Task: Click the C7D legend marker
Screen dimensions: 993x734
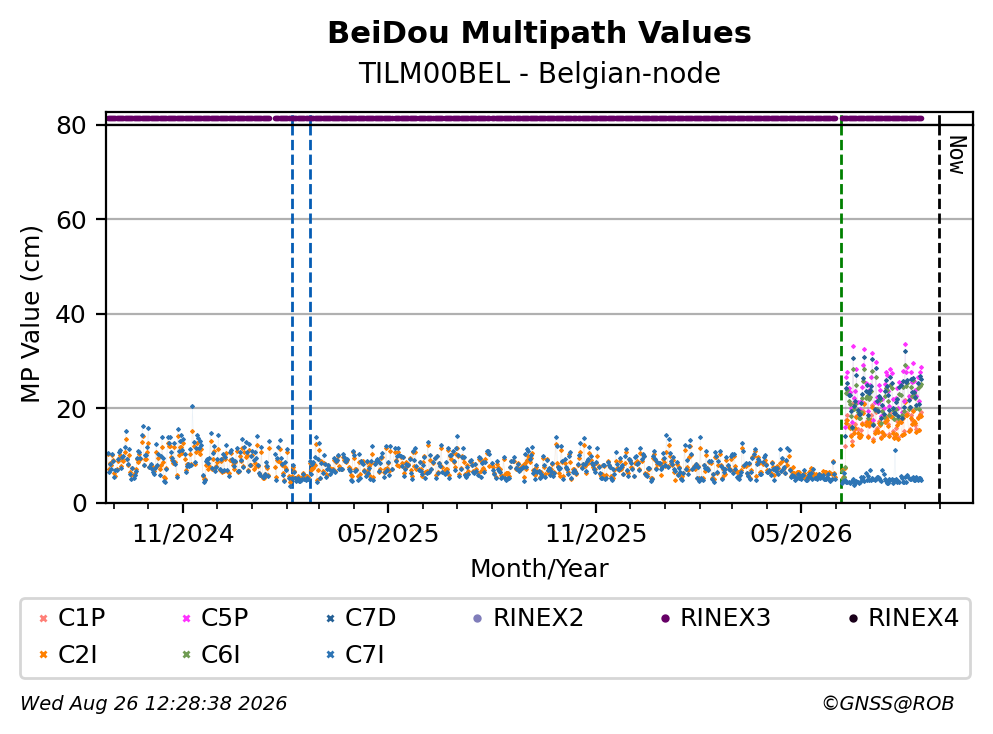Action: click(x=330, y=618)
